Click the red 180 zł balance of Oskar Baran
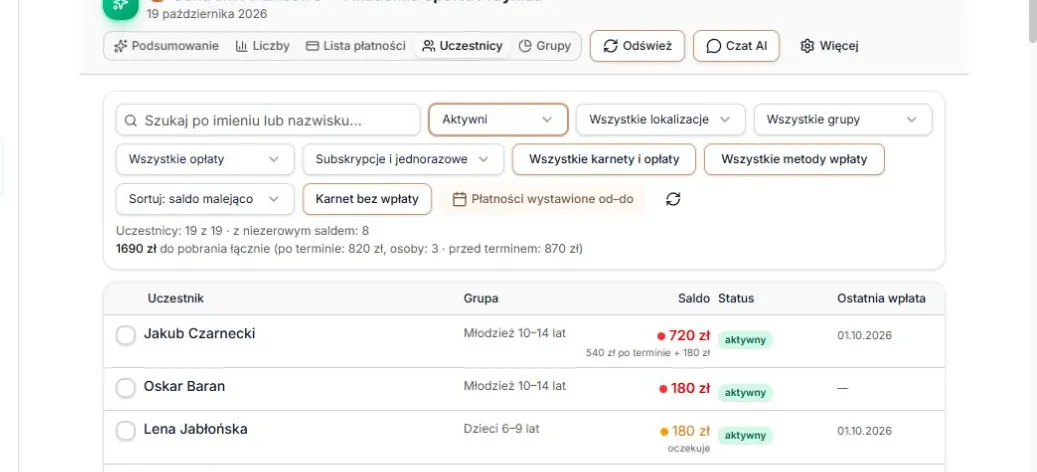This screenshot has height=472, width=1037. pos(690,388)
